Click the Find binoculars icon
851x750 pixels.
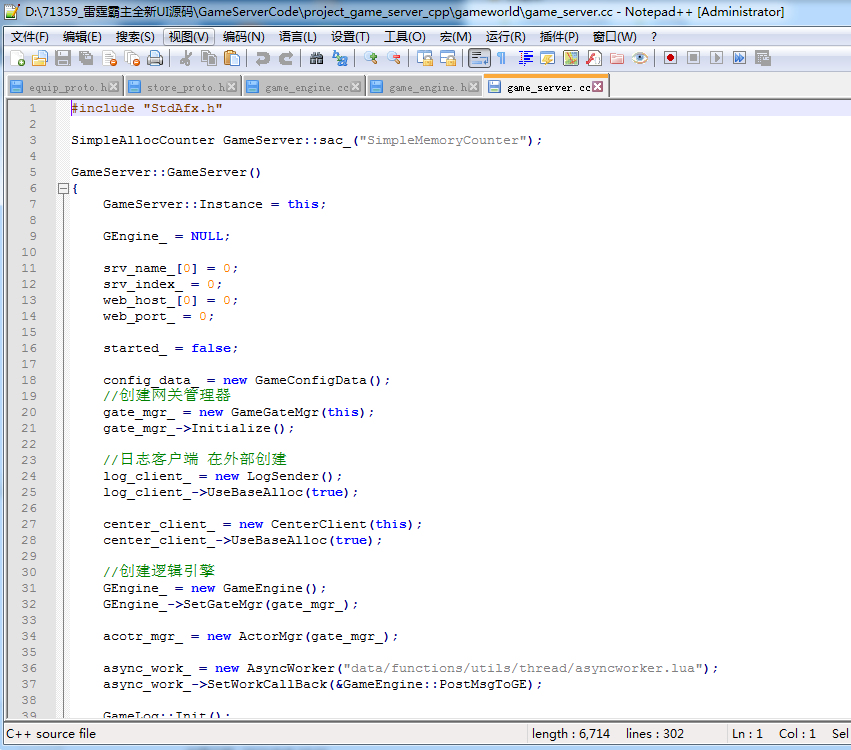(316, 59)
